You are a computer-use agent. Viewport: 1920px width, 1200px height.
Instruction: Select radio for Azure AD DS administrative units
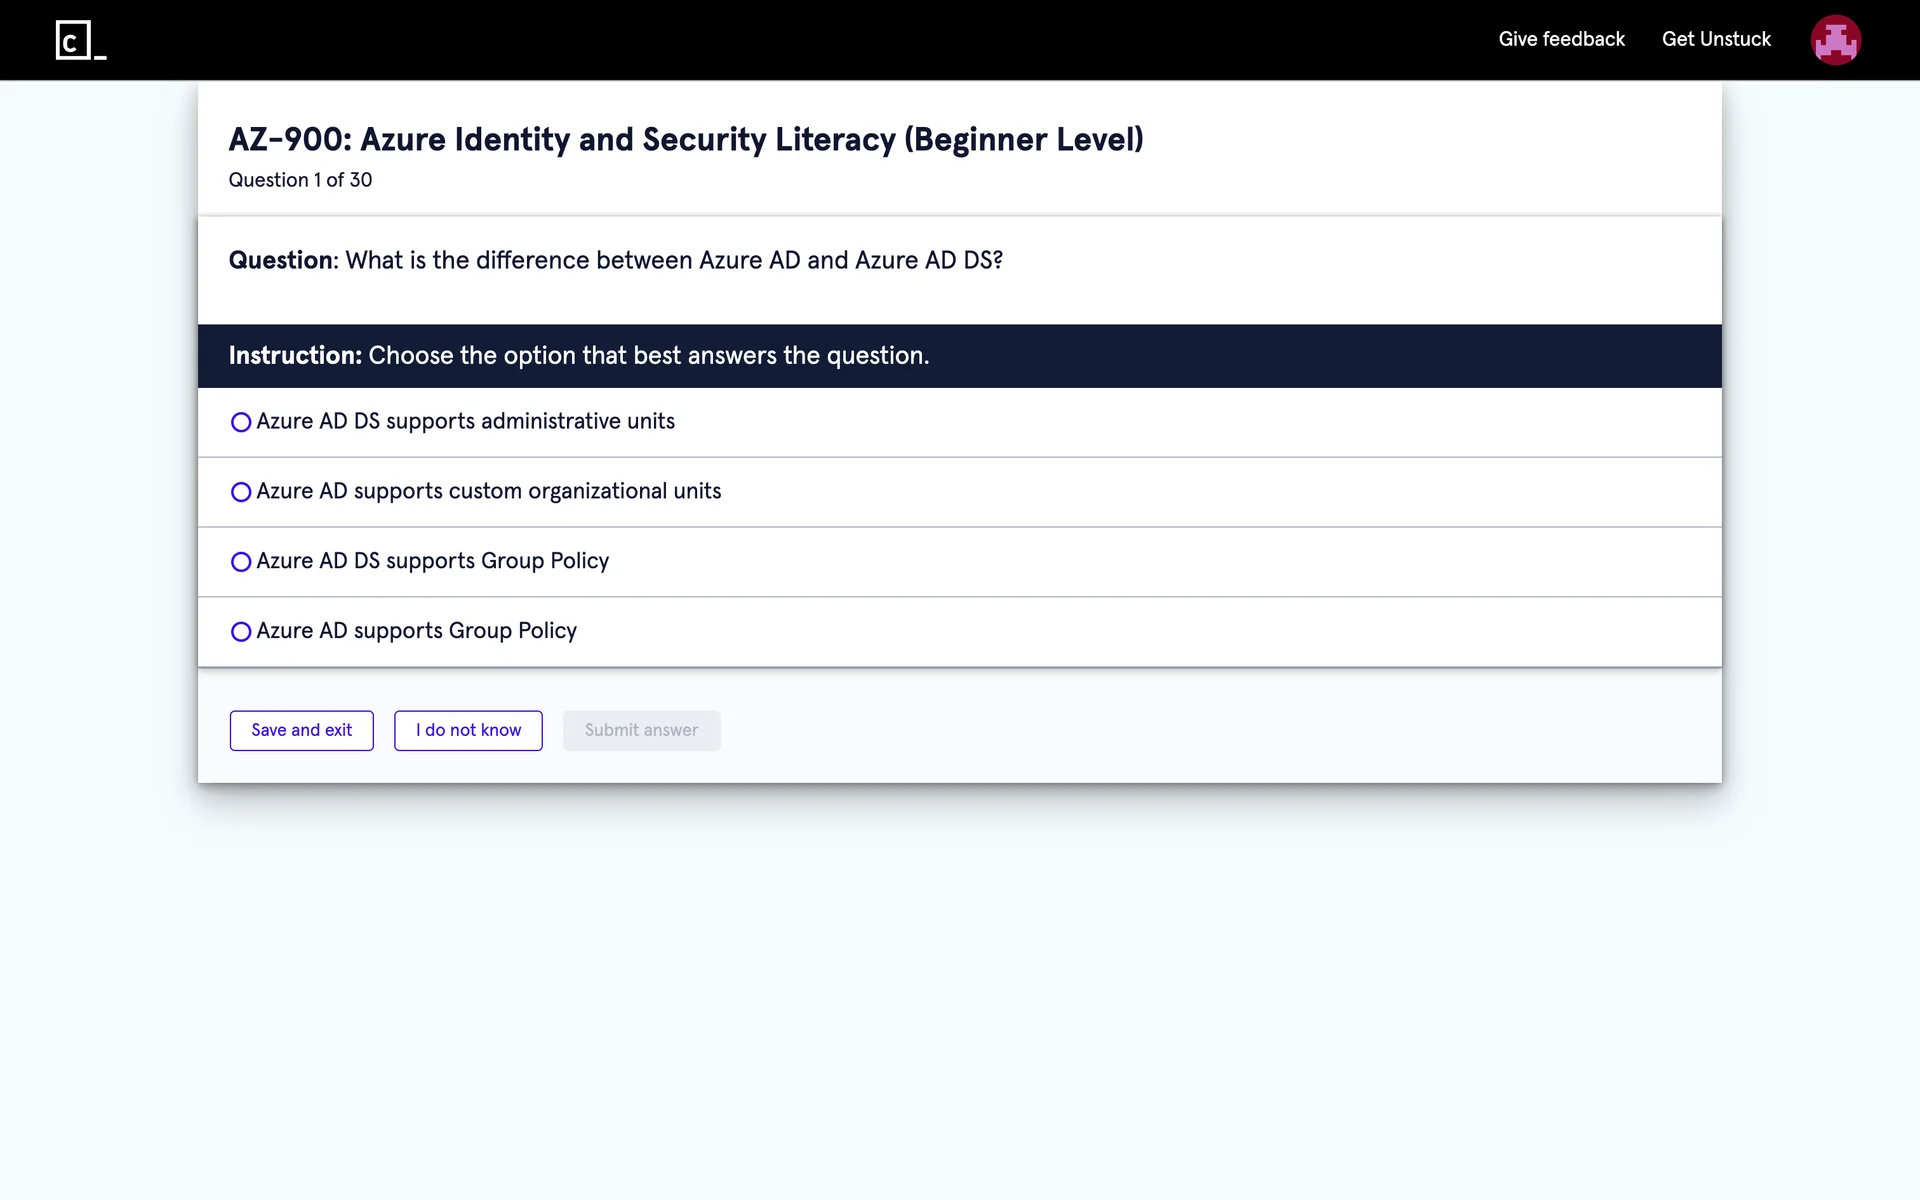pyautogui.click(x=241, y=422)
